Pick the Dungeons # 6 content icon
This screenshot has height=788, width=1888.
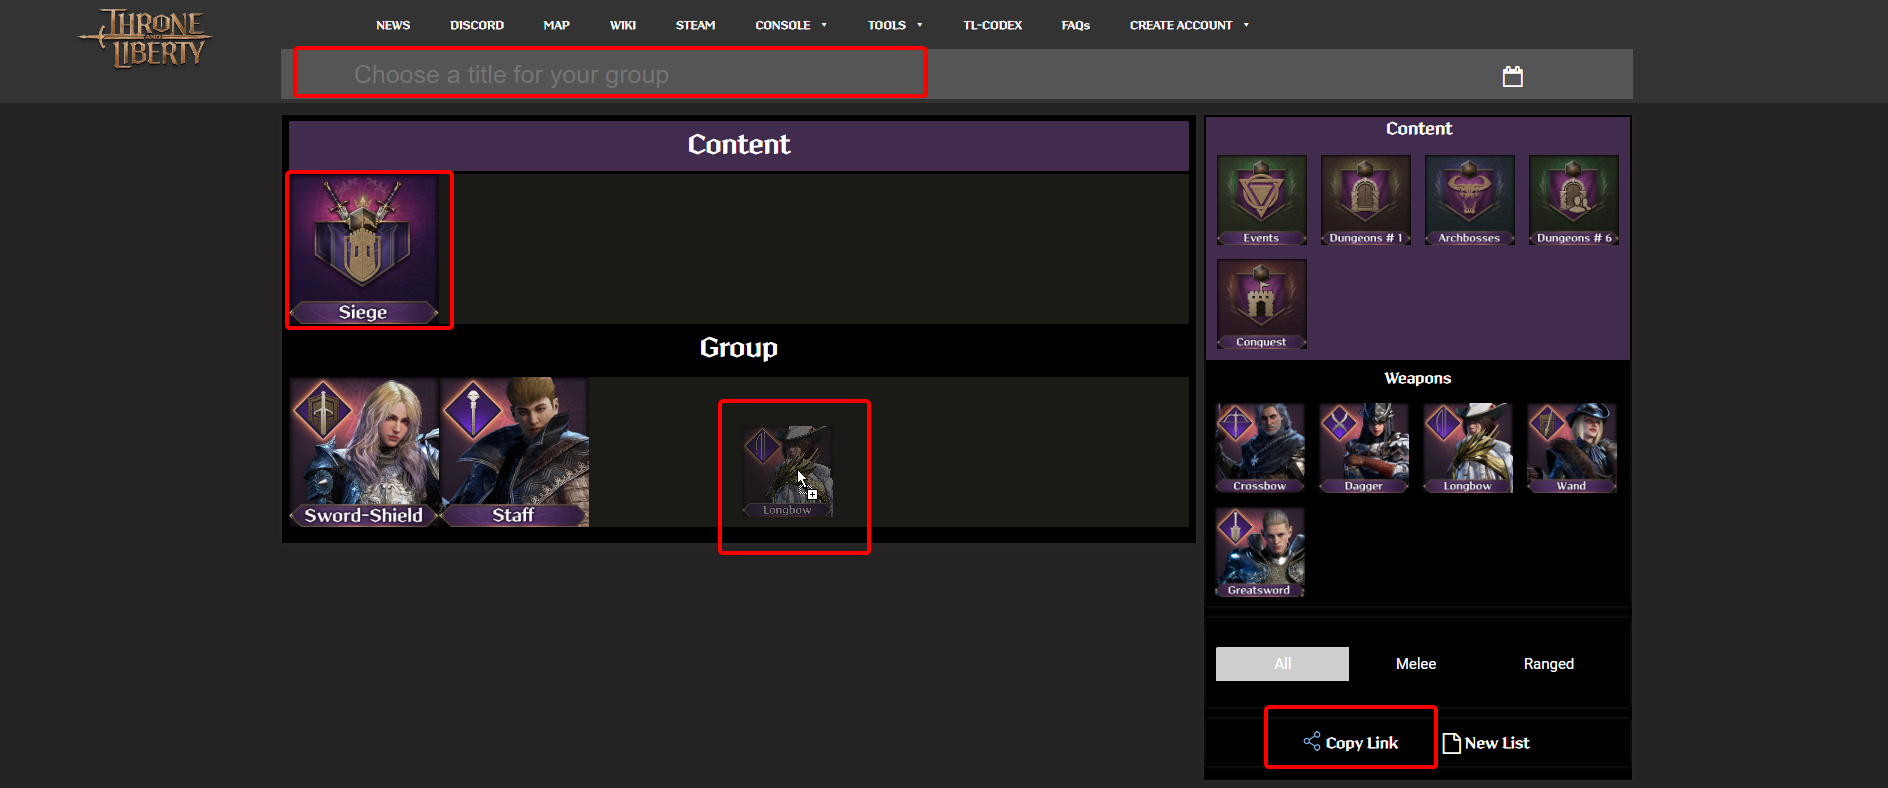(1574, 200)
